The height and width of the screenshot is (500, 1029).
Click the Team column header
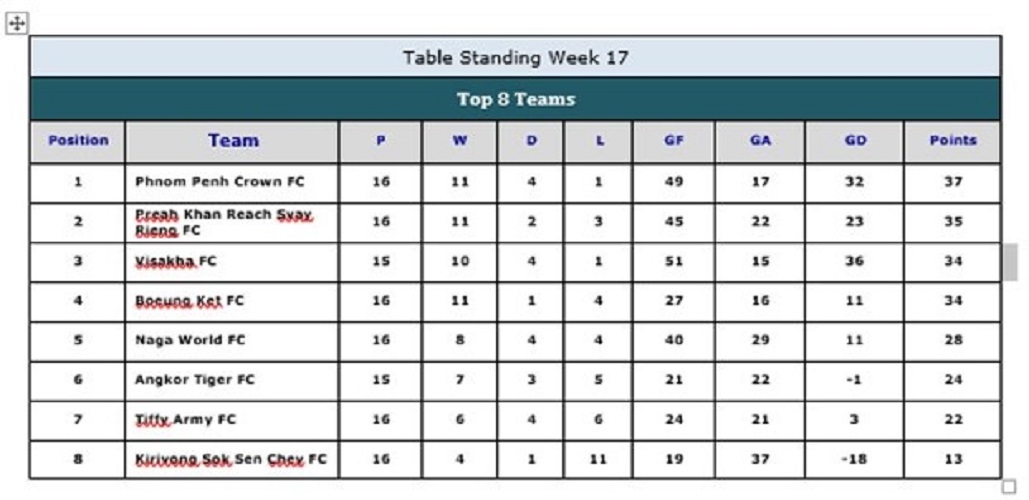point(233,141)
